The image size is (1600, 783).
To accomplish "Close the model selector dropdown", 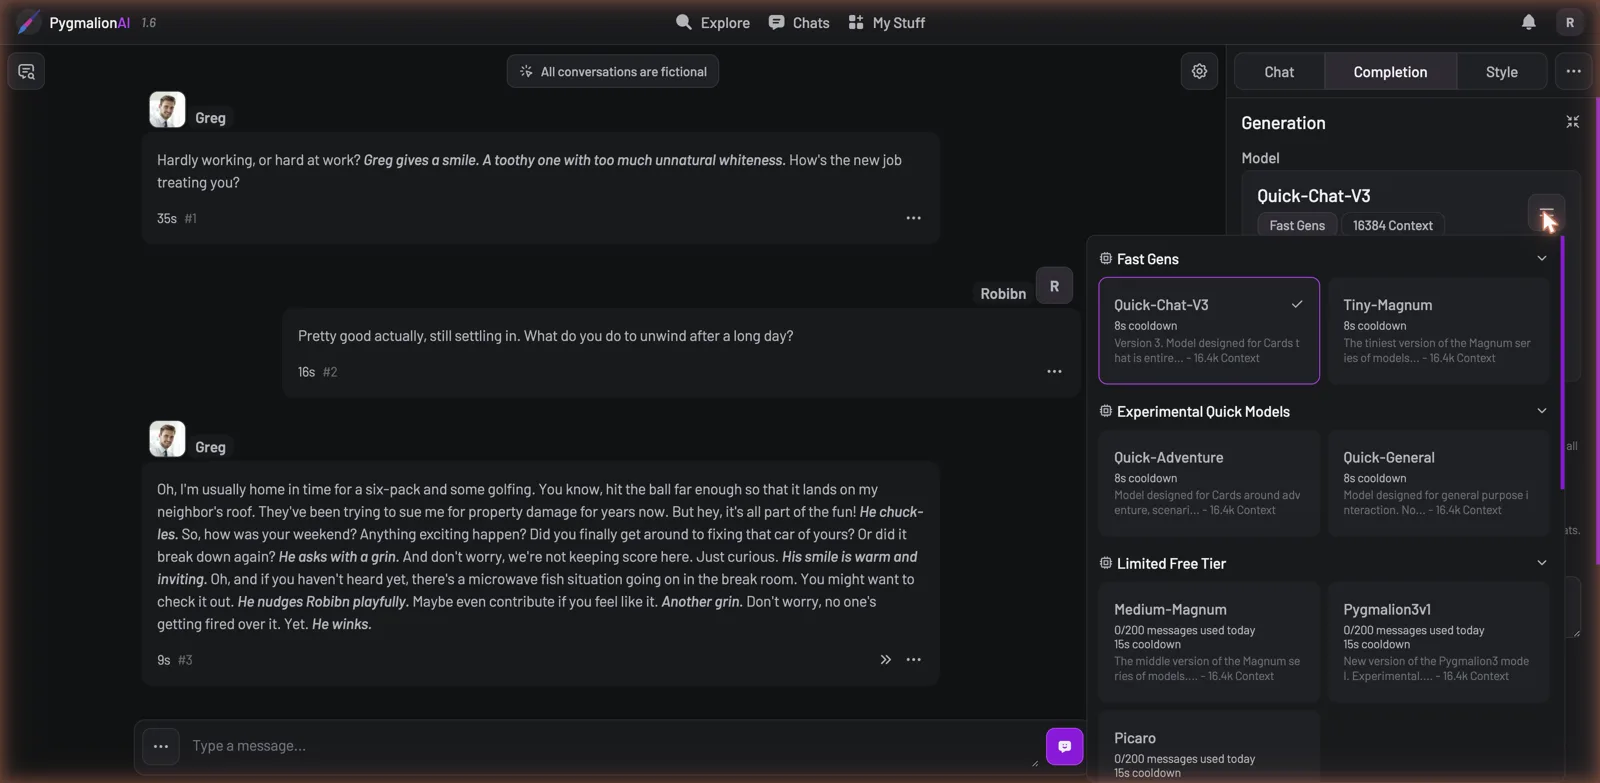I will pyautogui.click(x=1546, y=212).
